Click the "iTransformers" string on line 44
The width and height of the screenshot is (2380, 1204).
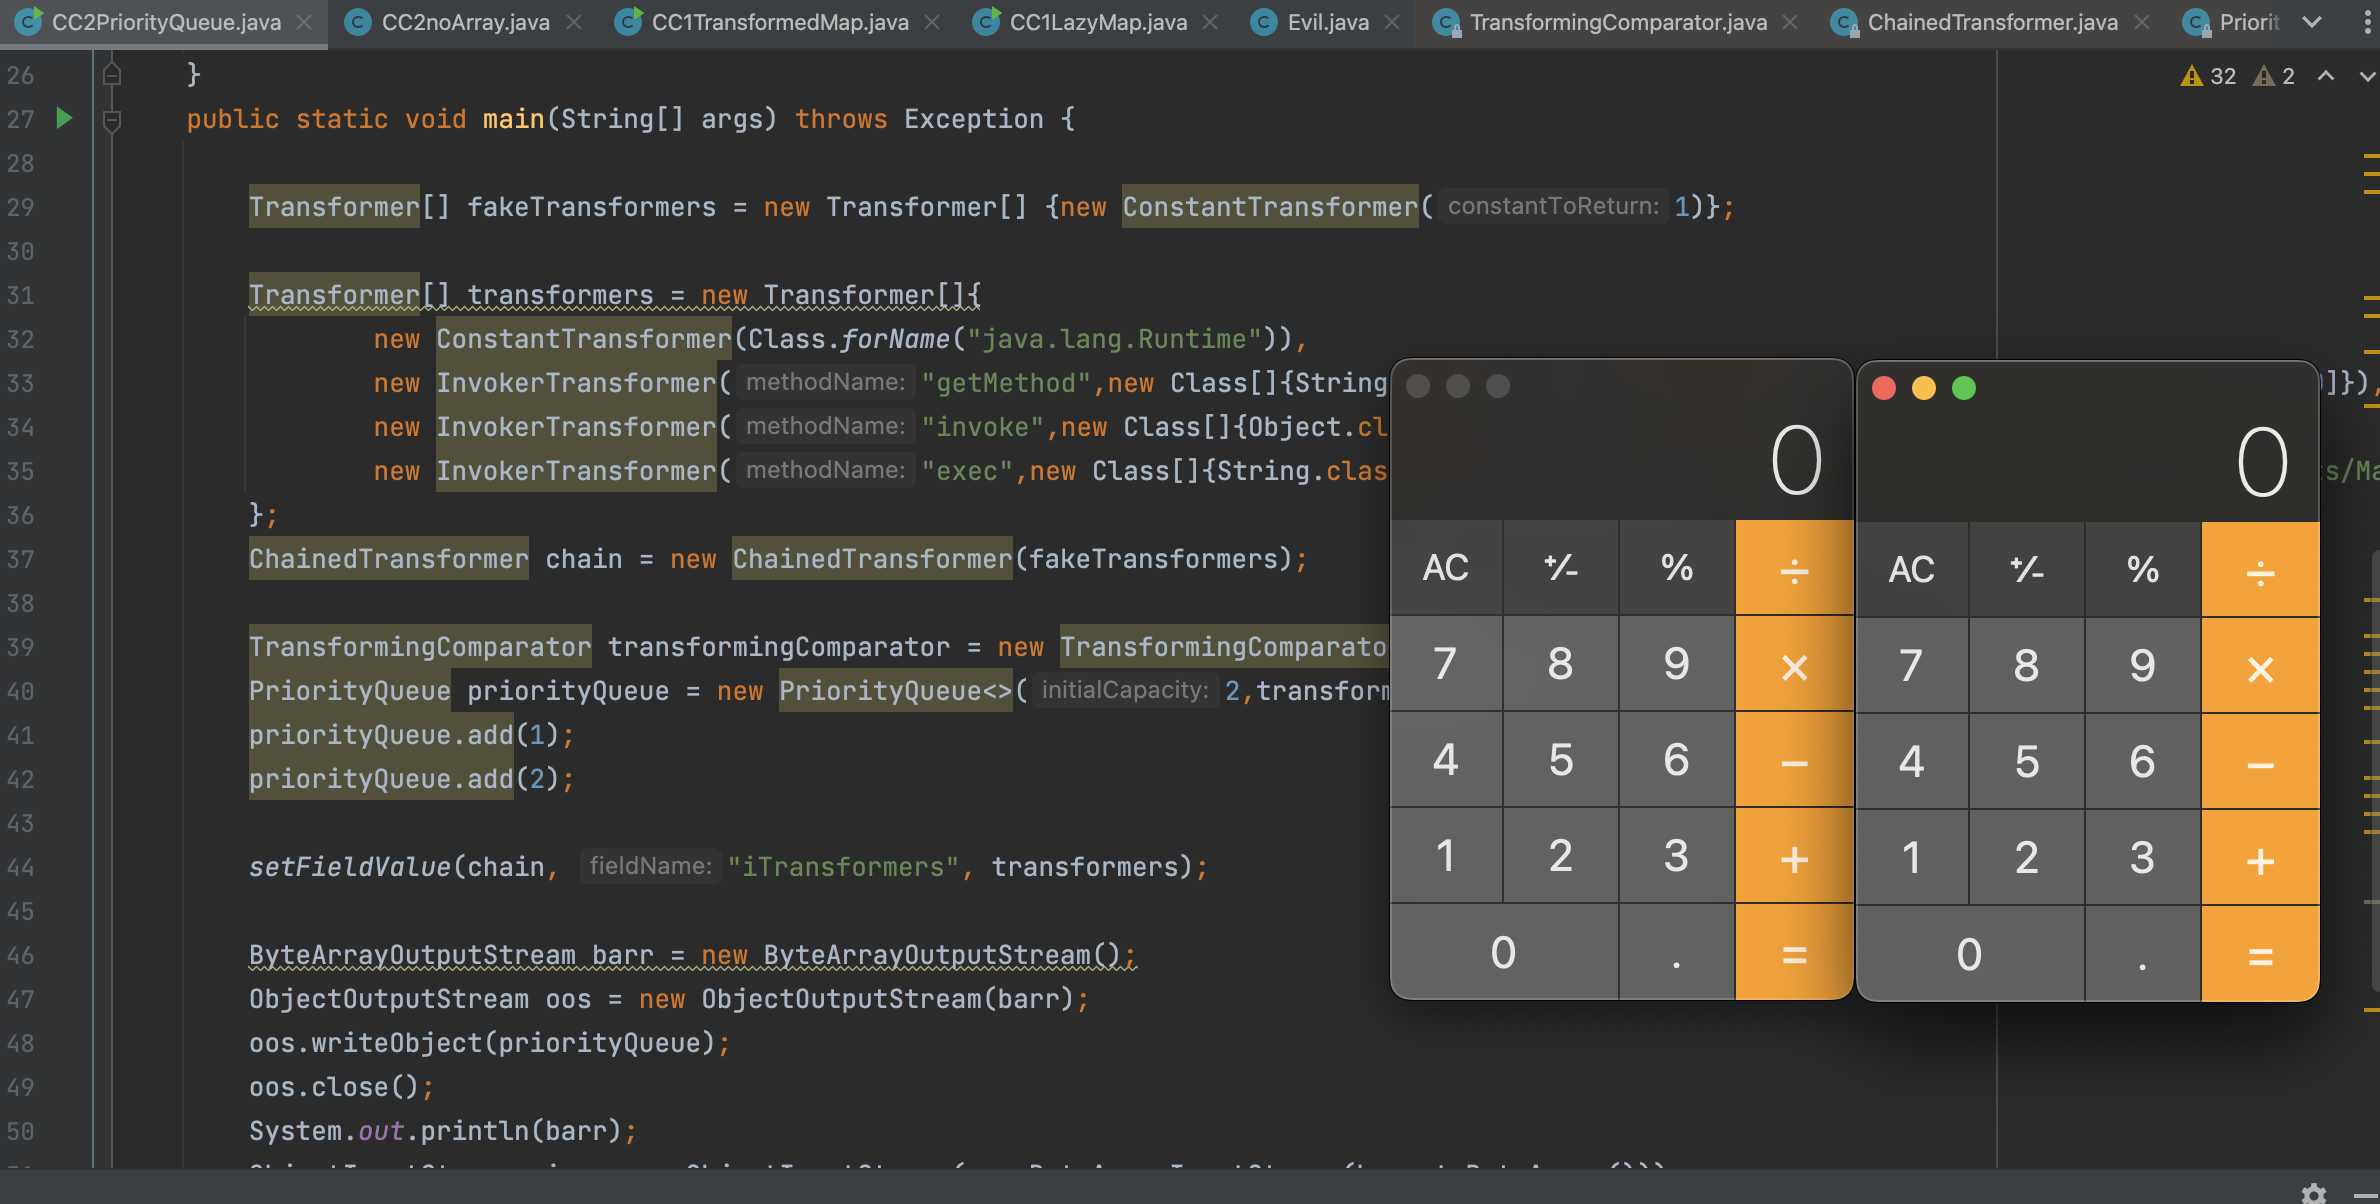click(x=843, y=867)
